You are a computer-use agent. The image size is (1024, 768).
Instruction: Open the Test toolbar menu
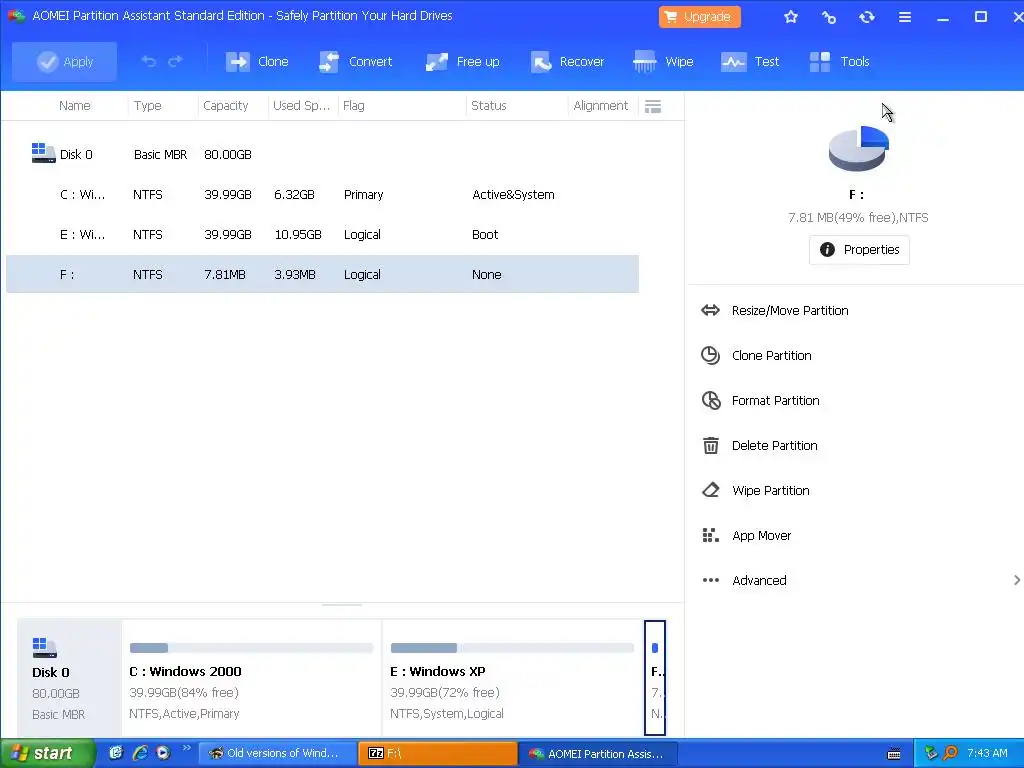(x=750, y=61)
